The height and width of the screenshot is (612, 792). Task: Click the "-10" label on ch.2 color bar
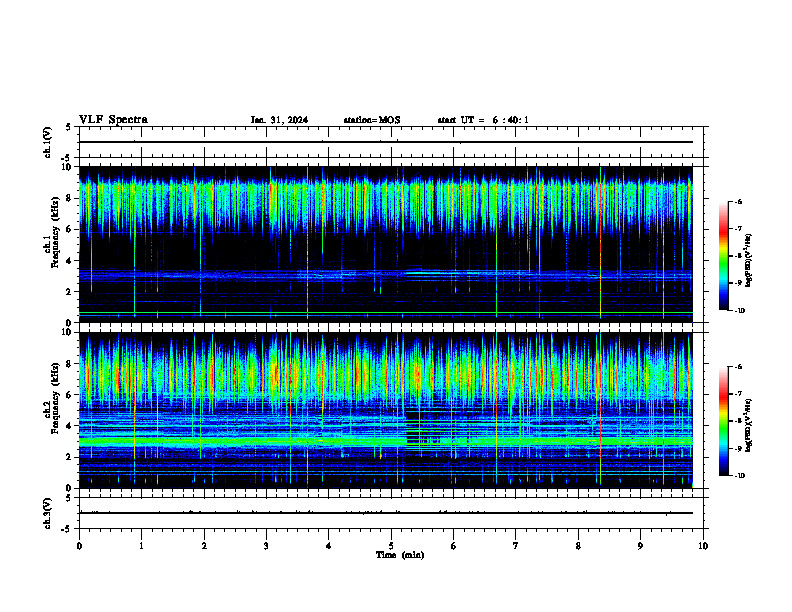pyautogui.click(x=739, y=476)
